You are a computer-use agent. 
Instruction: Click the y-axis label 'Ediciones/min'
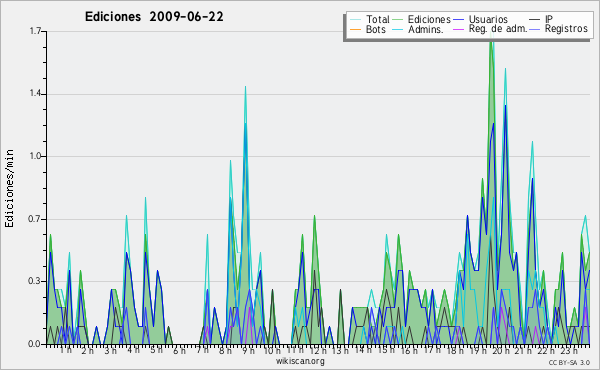[x=9, y=188]
